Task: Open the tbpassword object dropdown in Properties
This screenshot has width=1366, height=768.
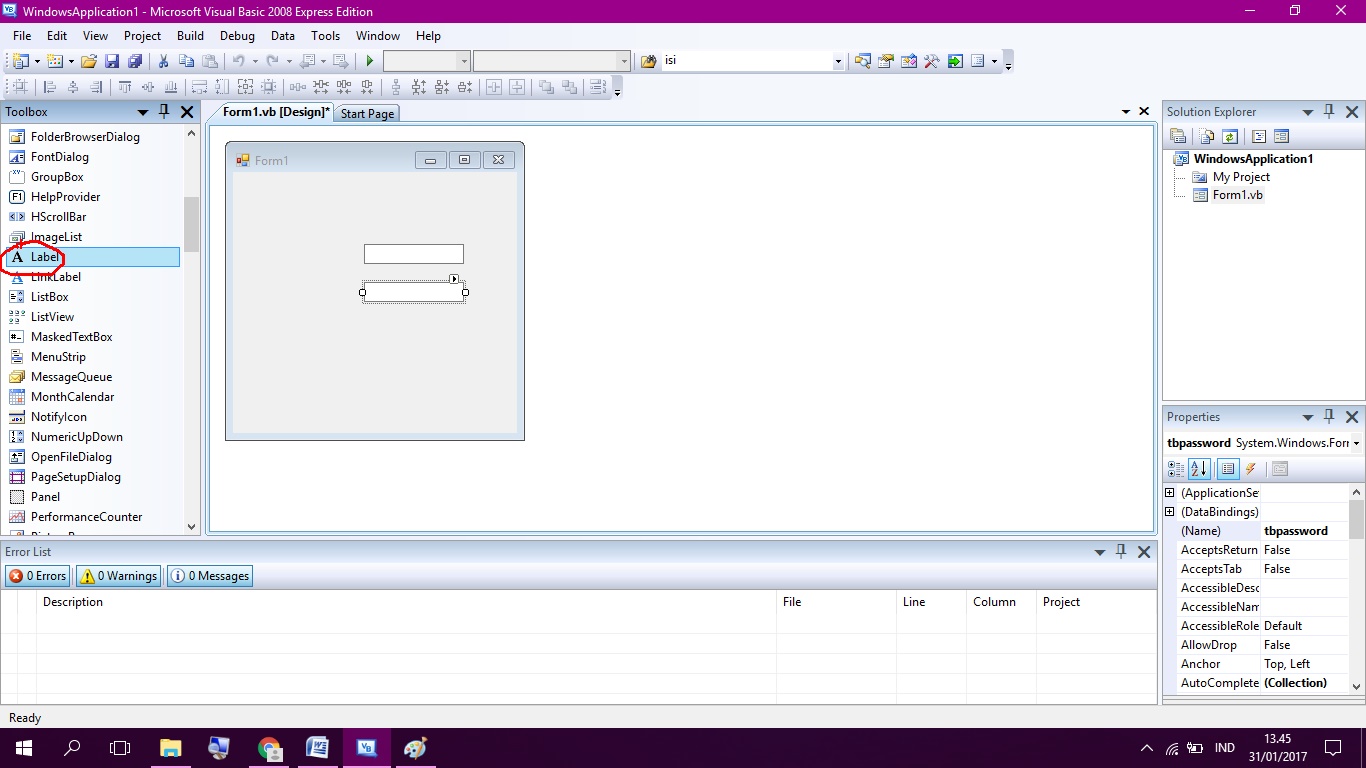Action: (x=1357, y=442)
